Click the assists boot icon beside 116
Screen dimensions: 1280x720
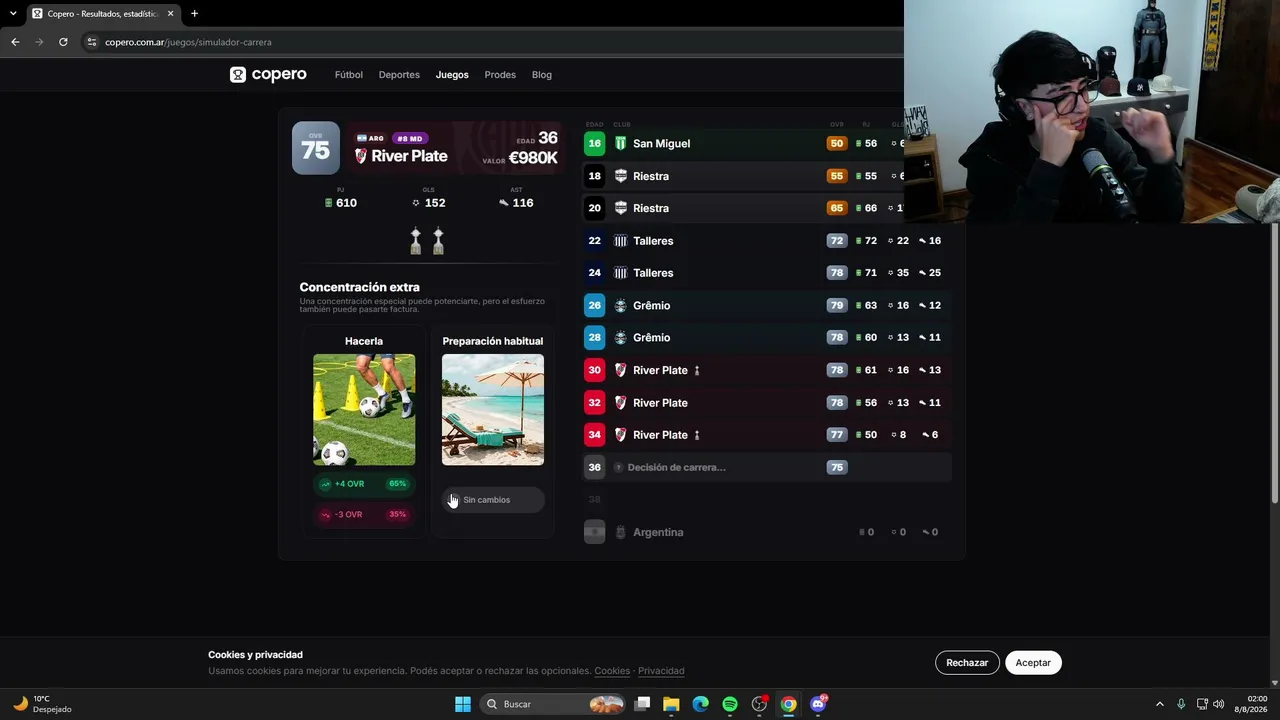point(504,203)
